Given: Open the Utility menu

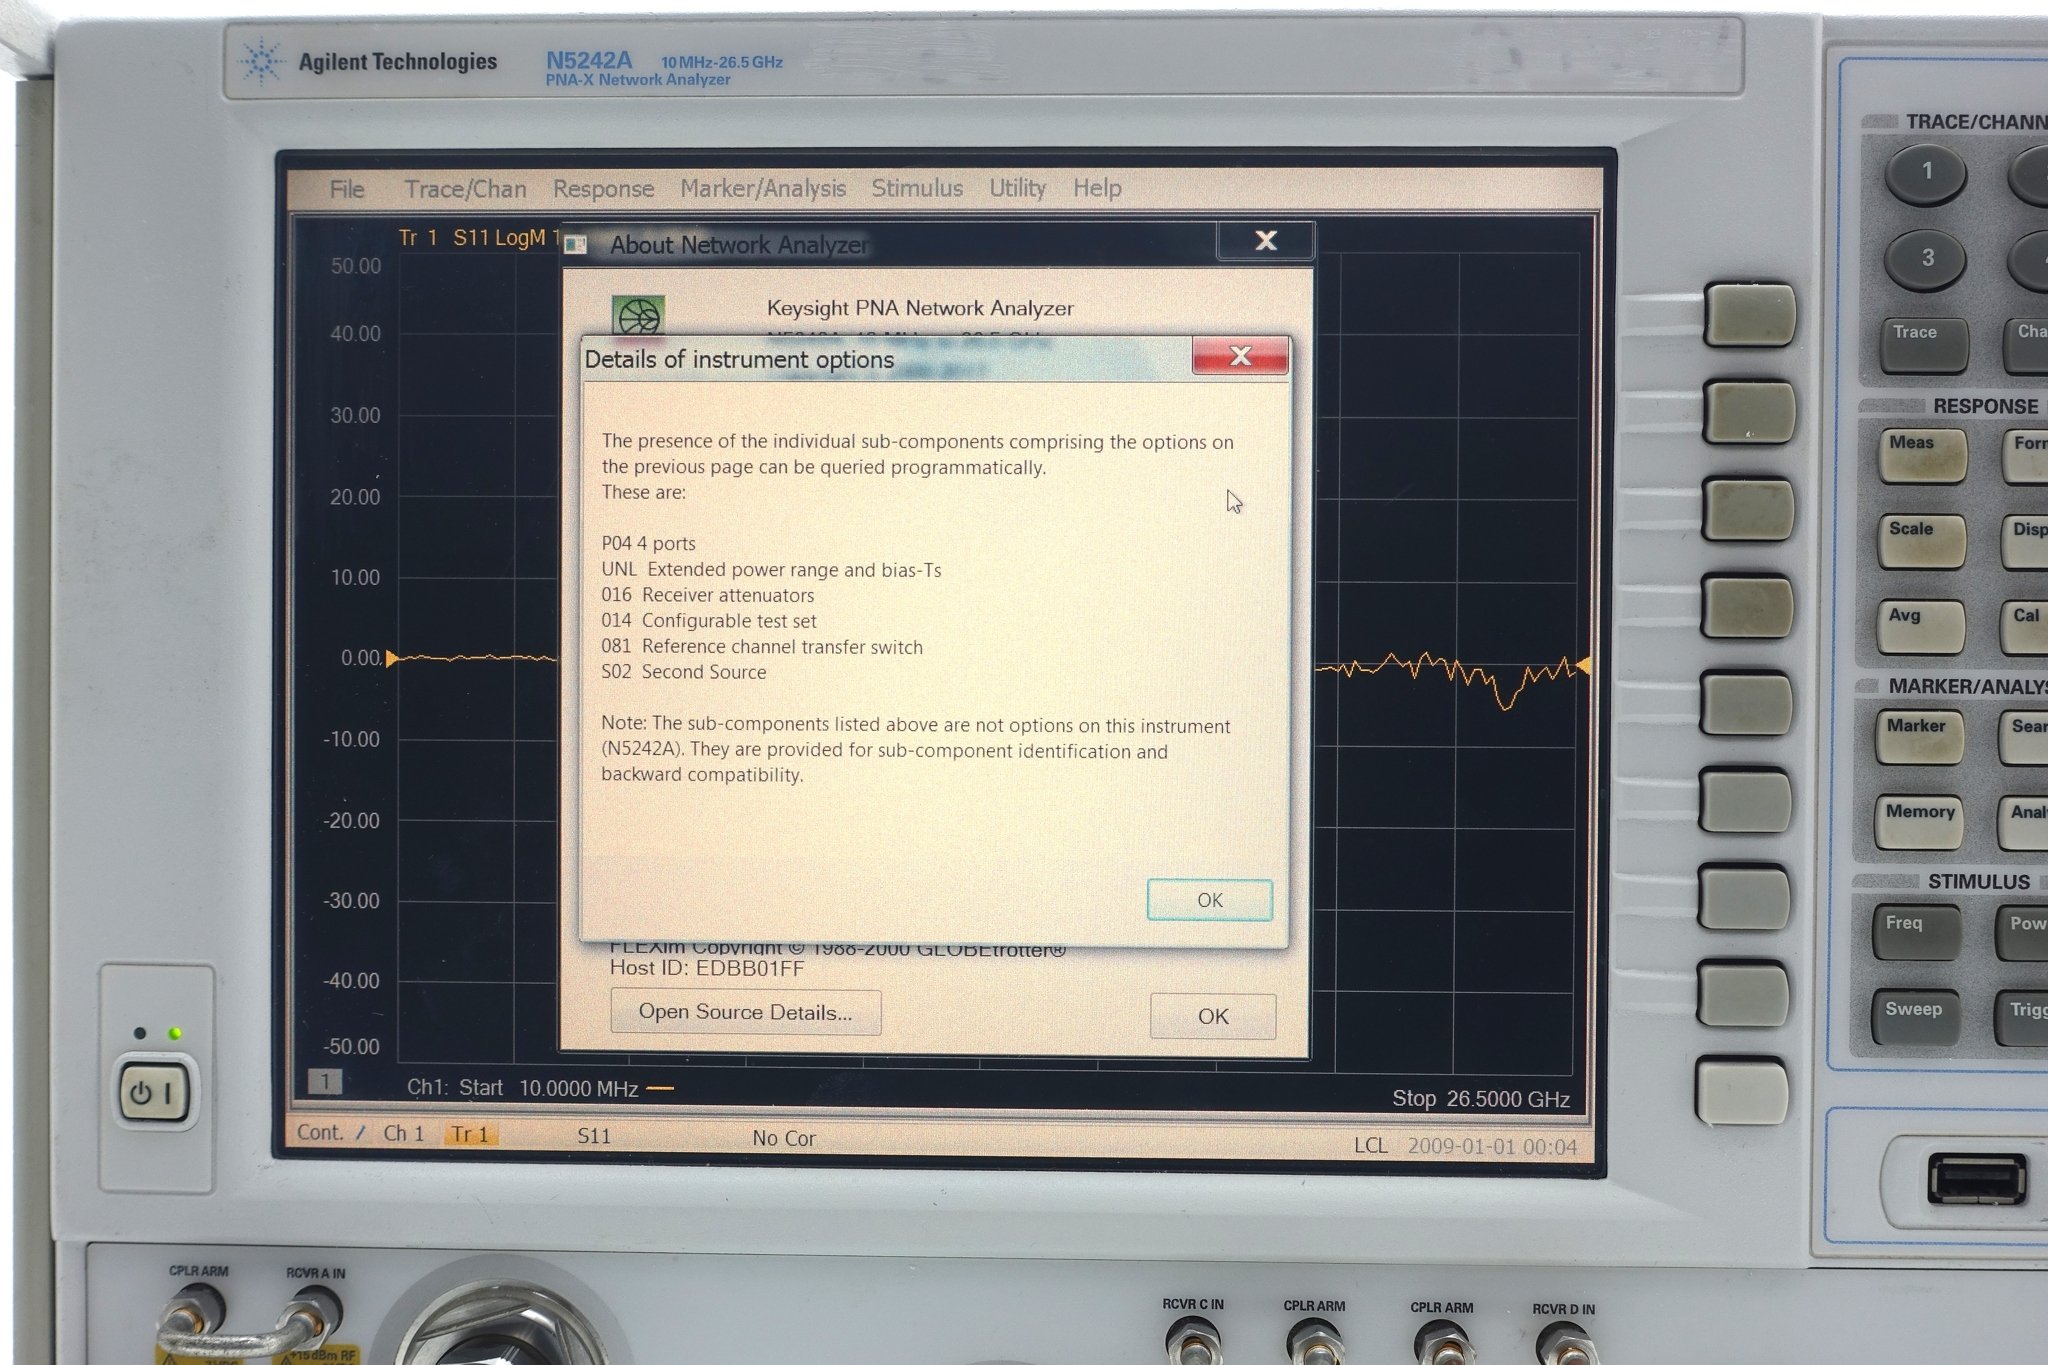Looking at the screenshot, I should pos(1017,188).
